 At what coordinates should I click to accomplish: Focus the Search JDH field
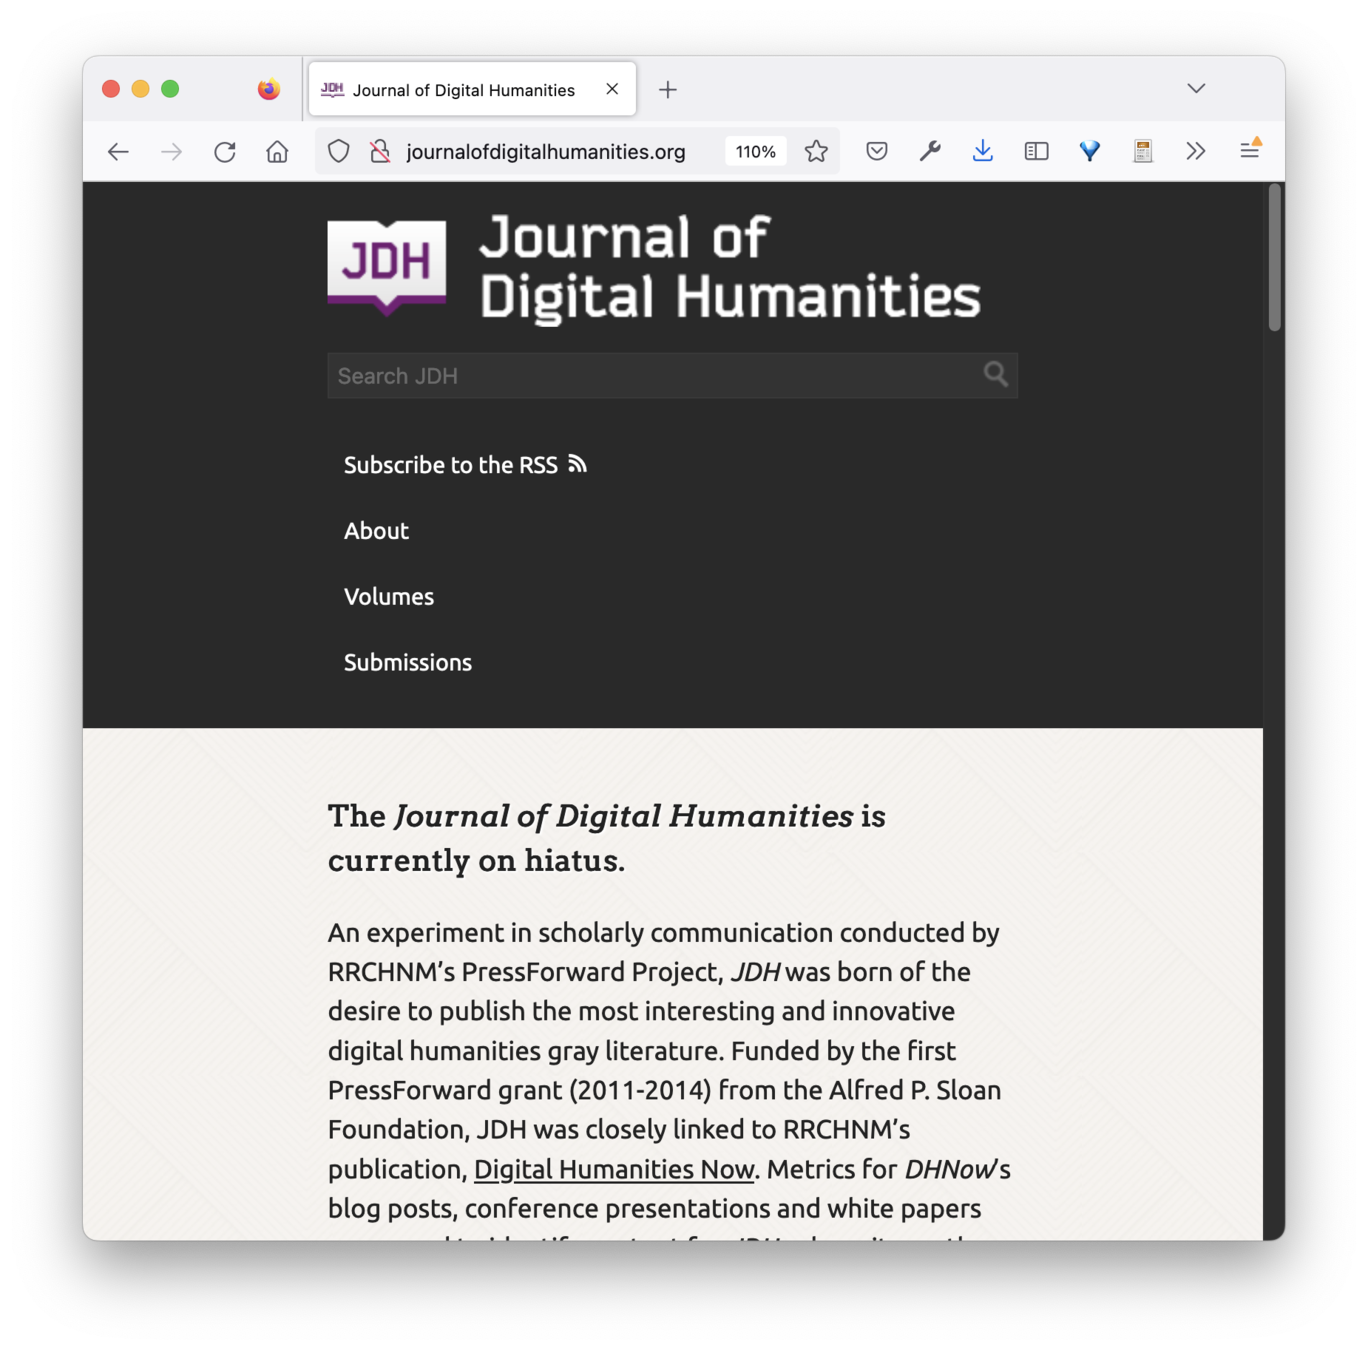pos(672,376)
